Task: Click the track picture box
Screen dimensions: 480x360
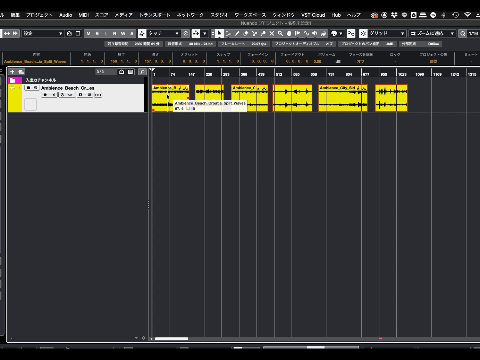Action: pos(30,105)
